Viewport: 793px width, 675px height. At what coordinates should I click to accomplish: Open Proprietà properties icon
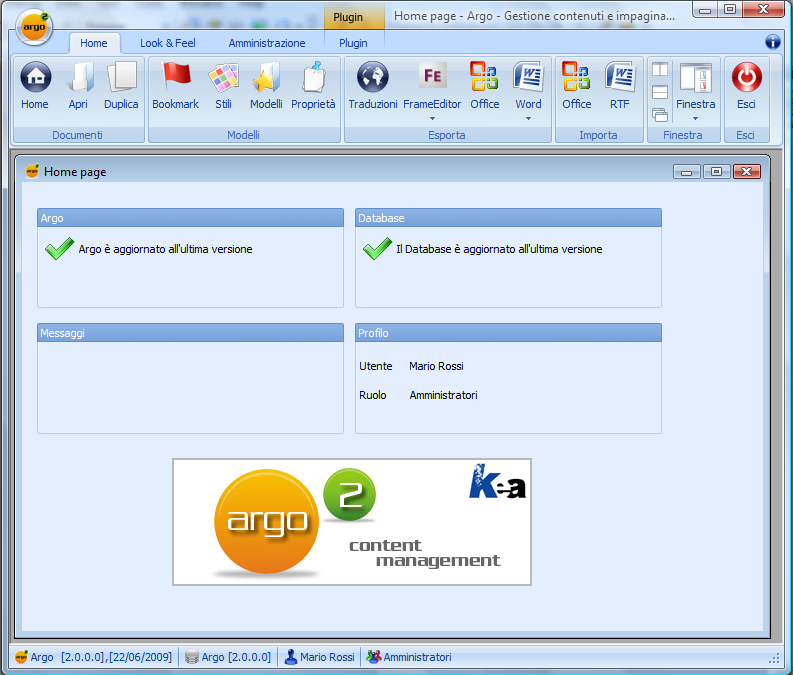314,77
